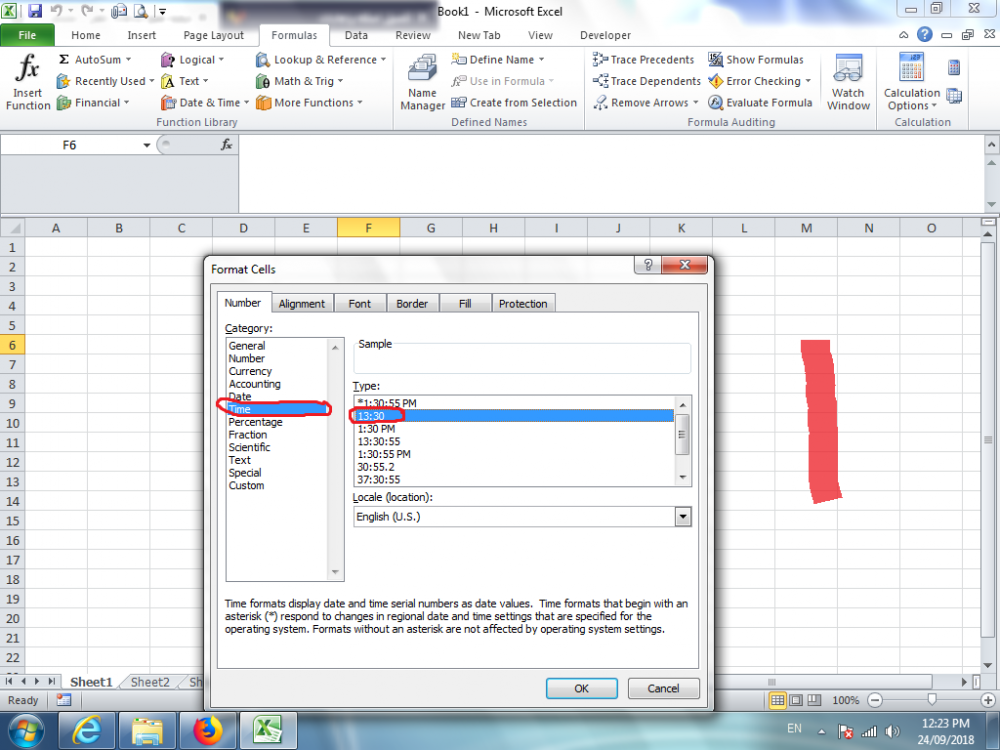1000x750 pixels.
Task: Toggle Show Formulas
Action: coord(756,59)
